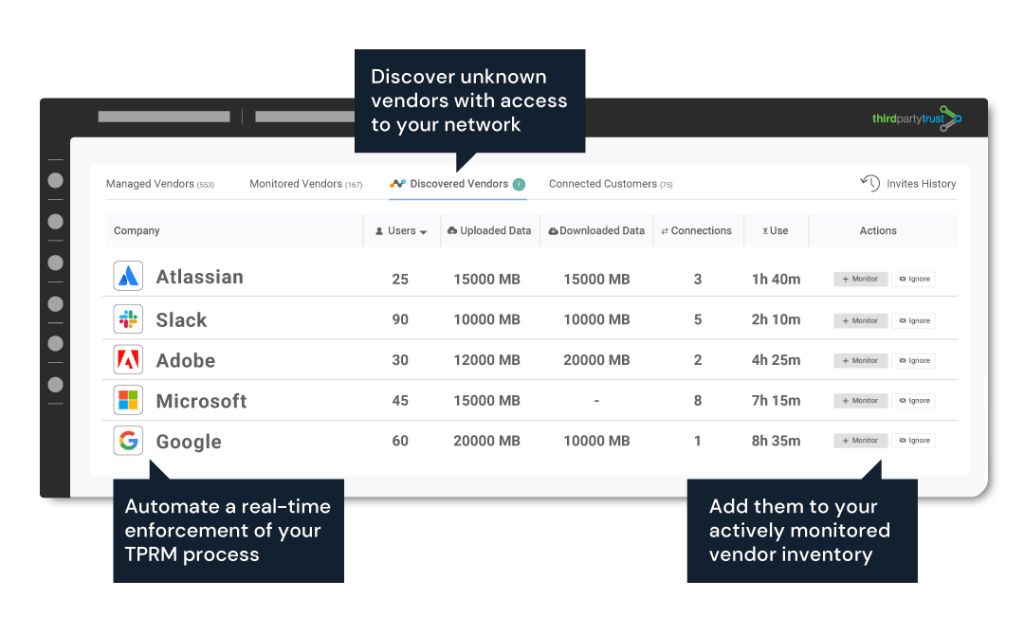The image size is (1024, 635).
Task: Select the Discovered Vendors tab
Action: (x=458, y=184)
